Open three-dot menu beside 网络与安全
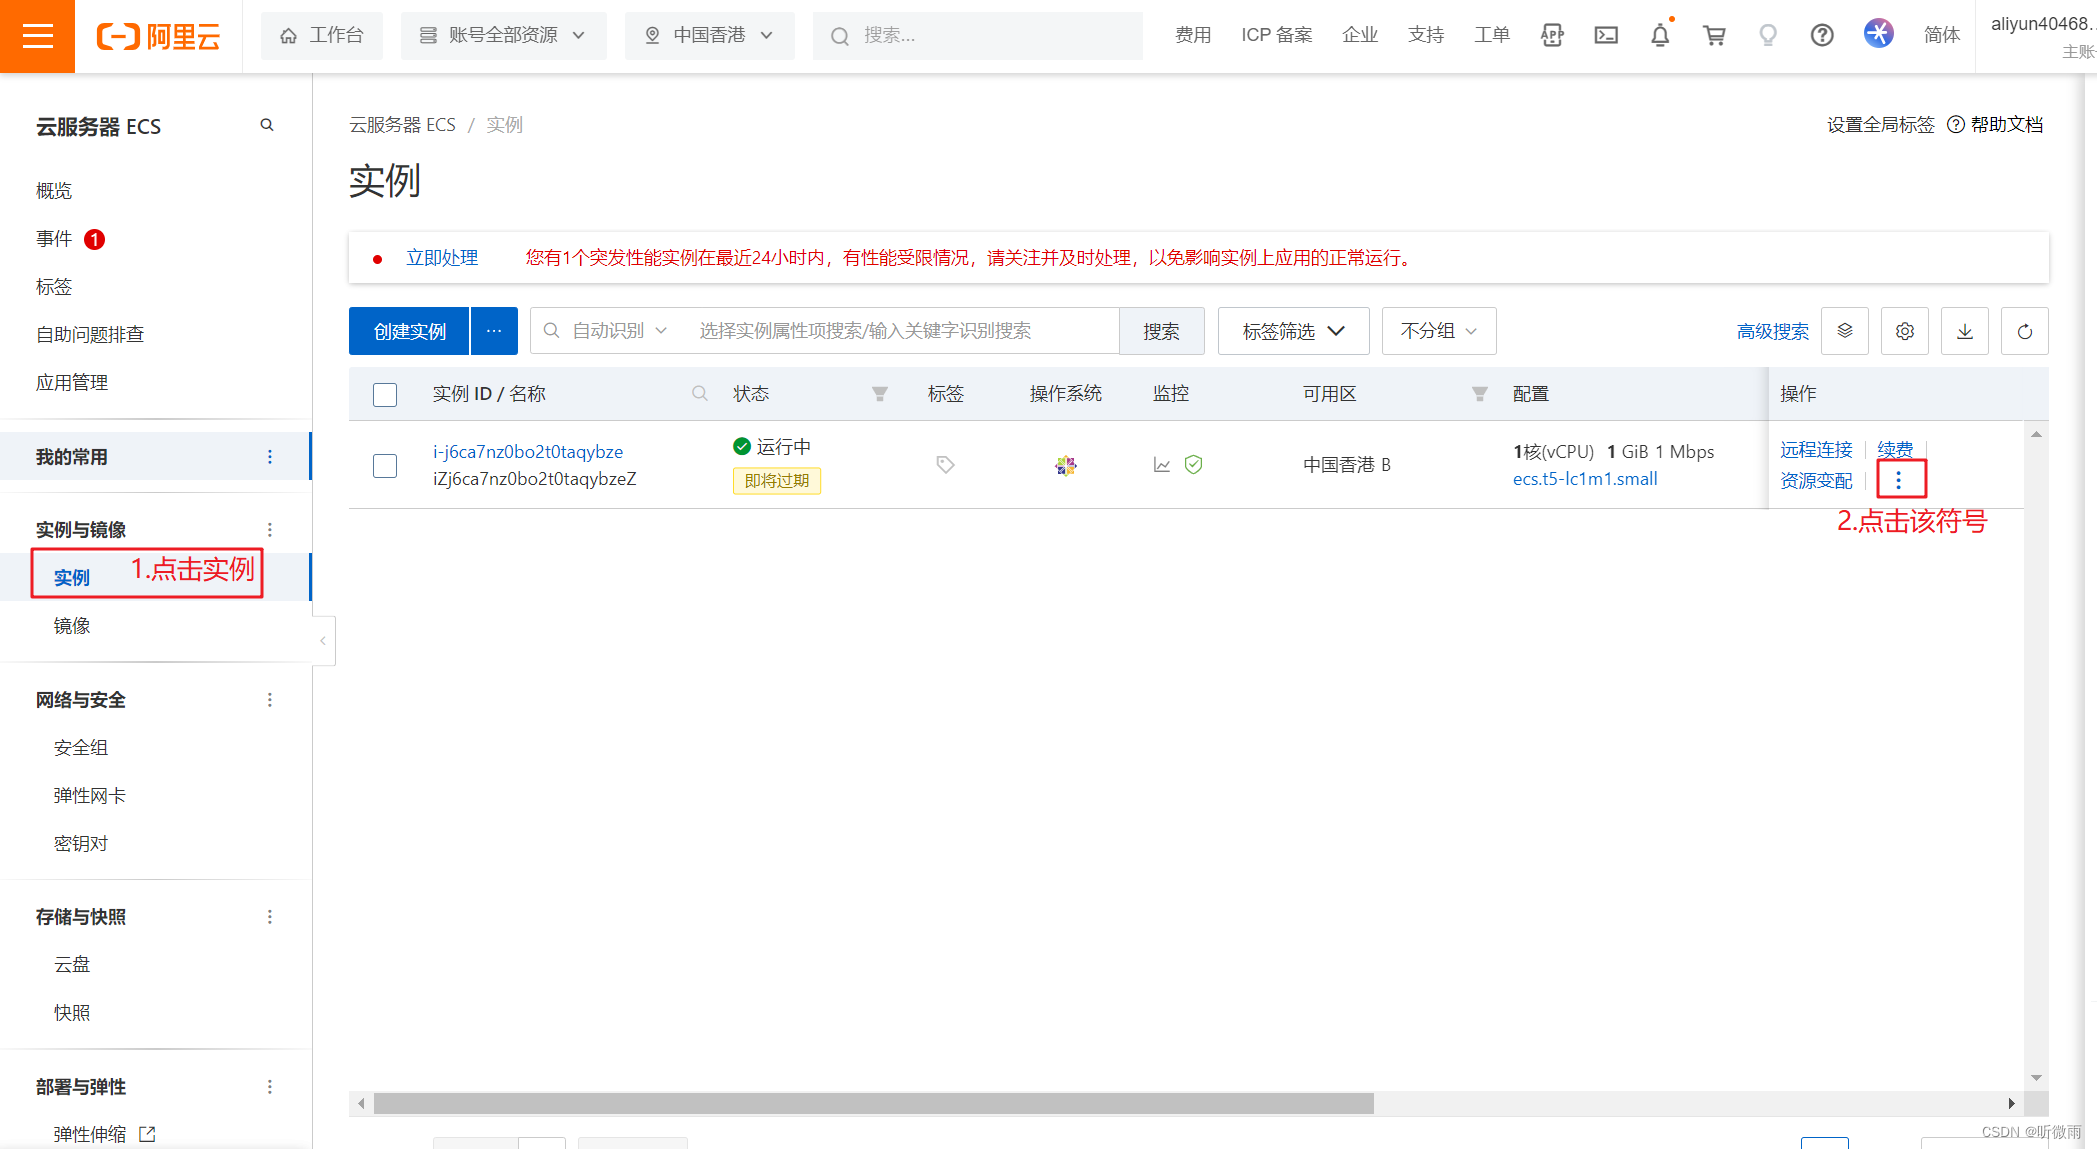This screenshot has height=1149, width=2097. [x=270, y=700]
